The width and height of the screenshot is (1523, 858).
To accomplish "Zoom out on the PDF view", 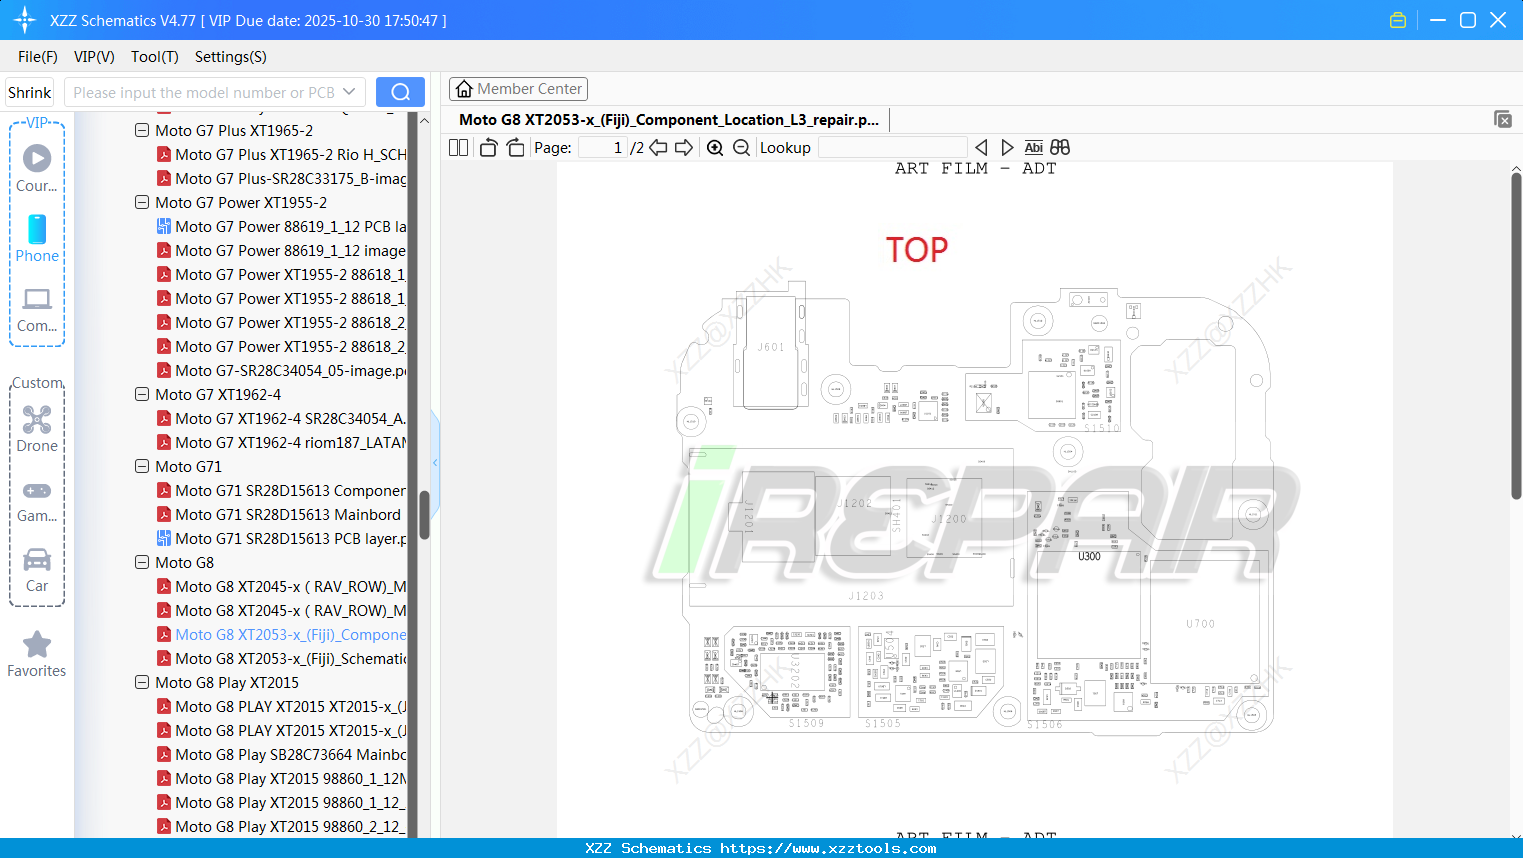I will coord(741,147).
